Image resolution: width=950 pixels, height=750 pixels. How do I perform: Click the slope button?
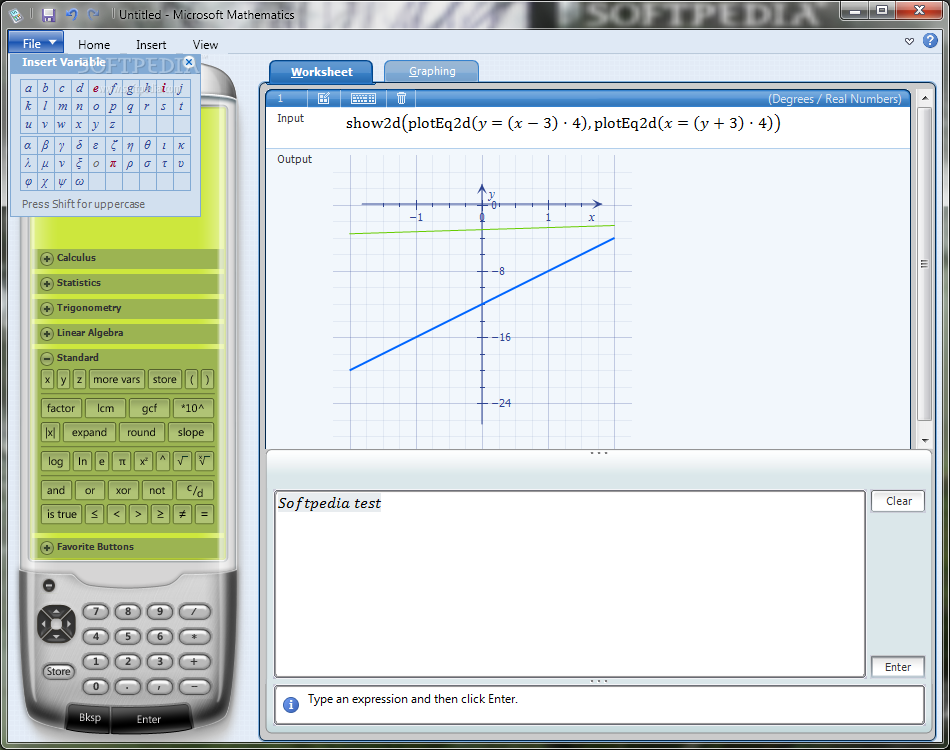pos(190,433)
